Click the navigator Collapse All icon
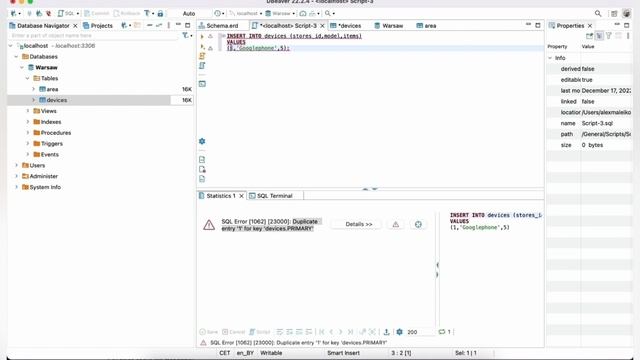 click(149, 25)
